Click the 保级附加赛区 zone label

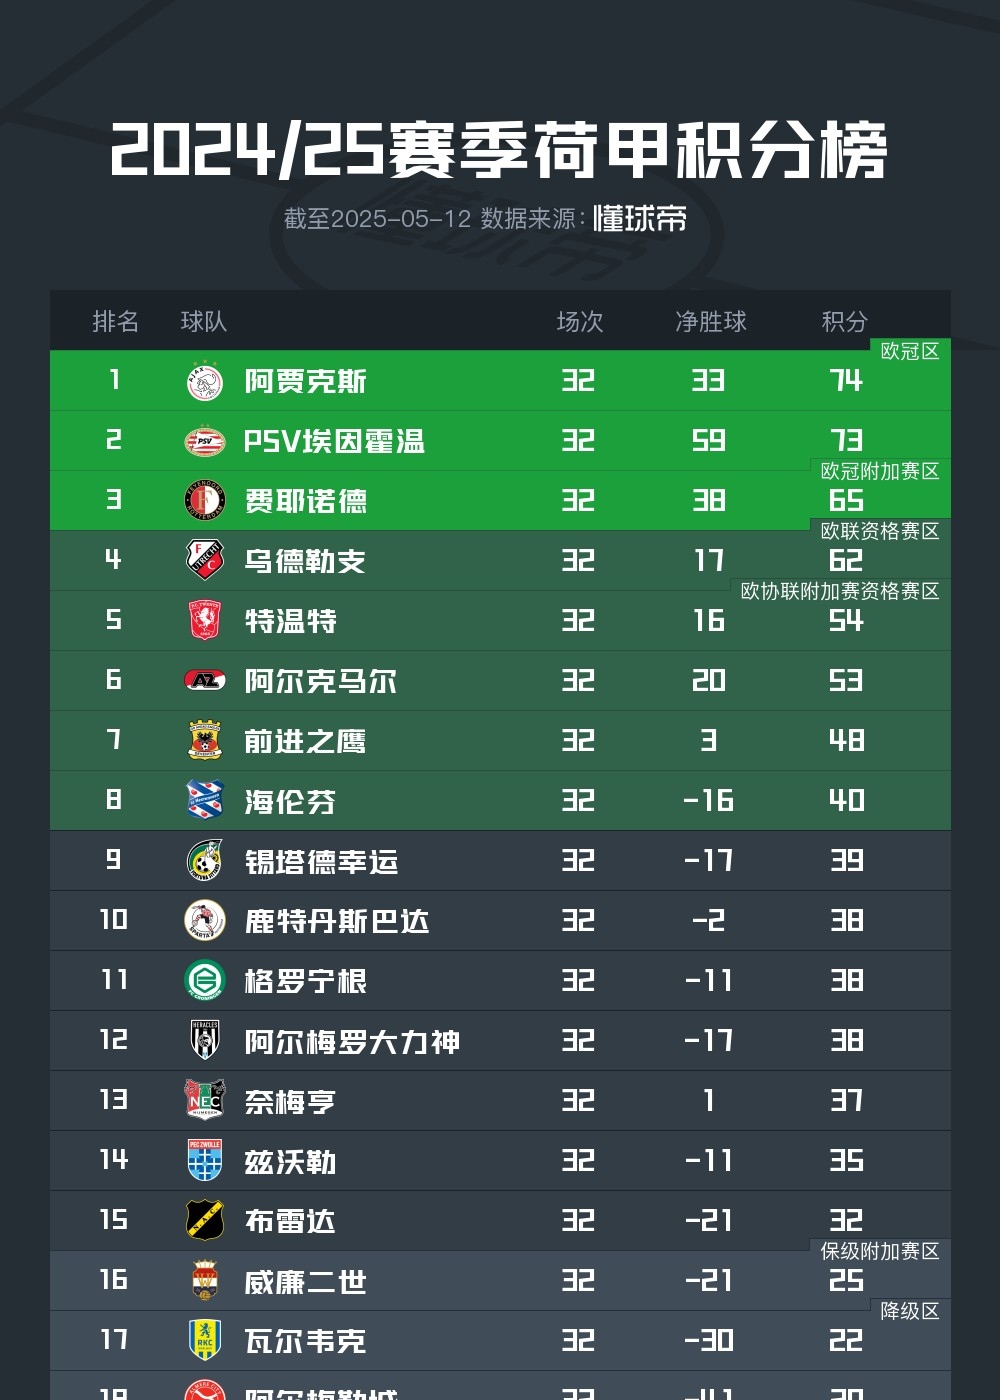point(880,1251)
